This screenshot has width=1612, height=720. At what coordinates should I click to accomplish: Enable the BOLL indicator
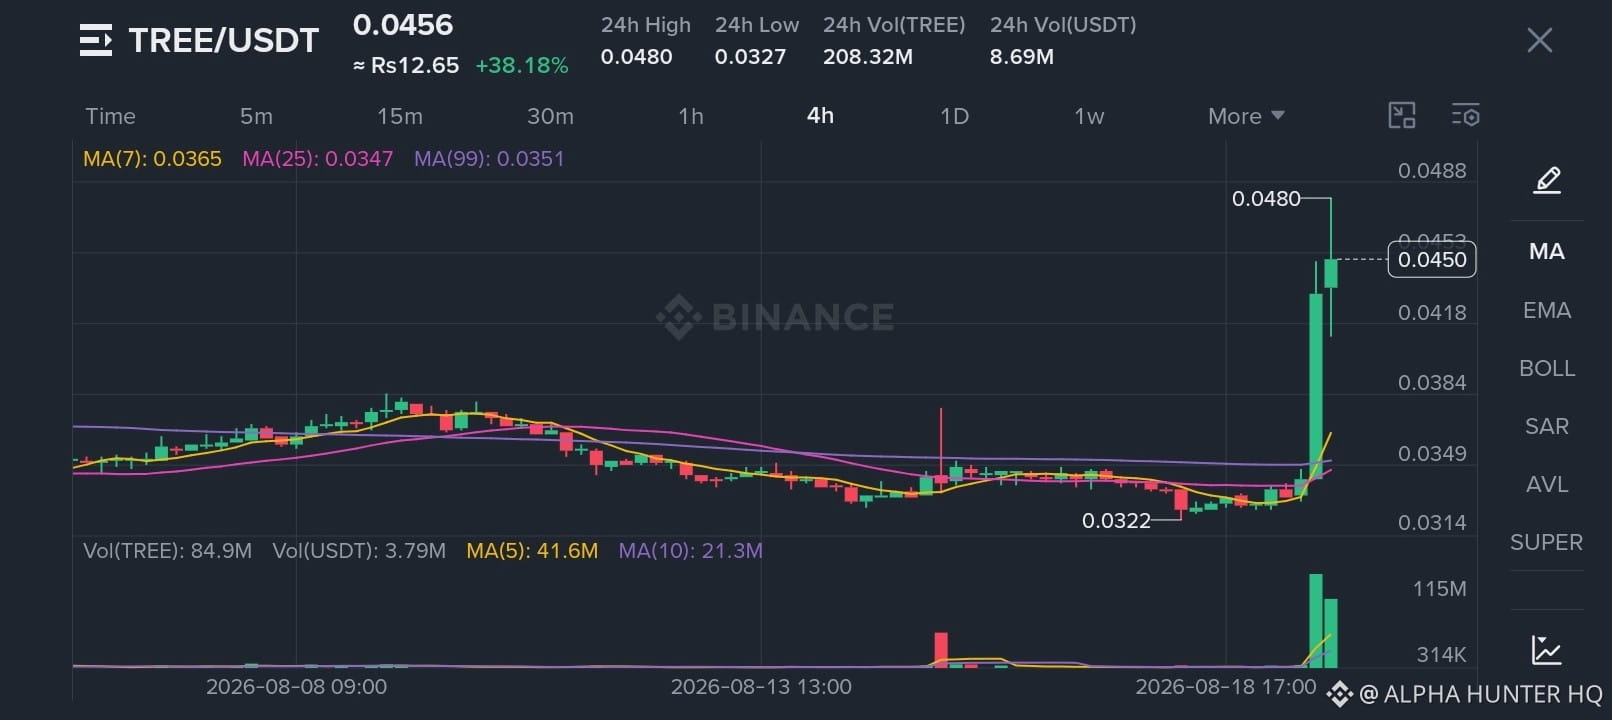[1547, 368]
